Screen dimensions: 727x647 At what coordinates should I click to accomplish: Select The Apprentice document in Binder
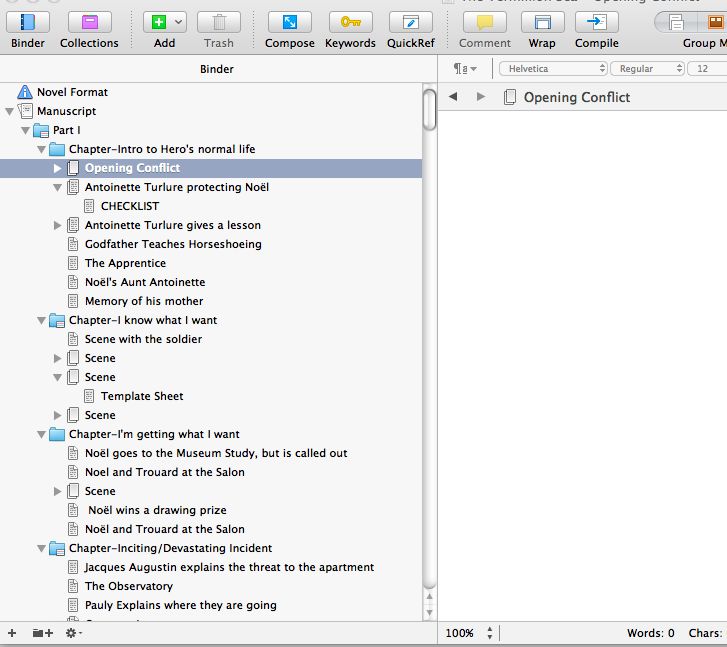[x=125, y=263]
